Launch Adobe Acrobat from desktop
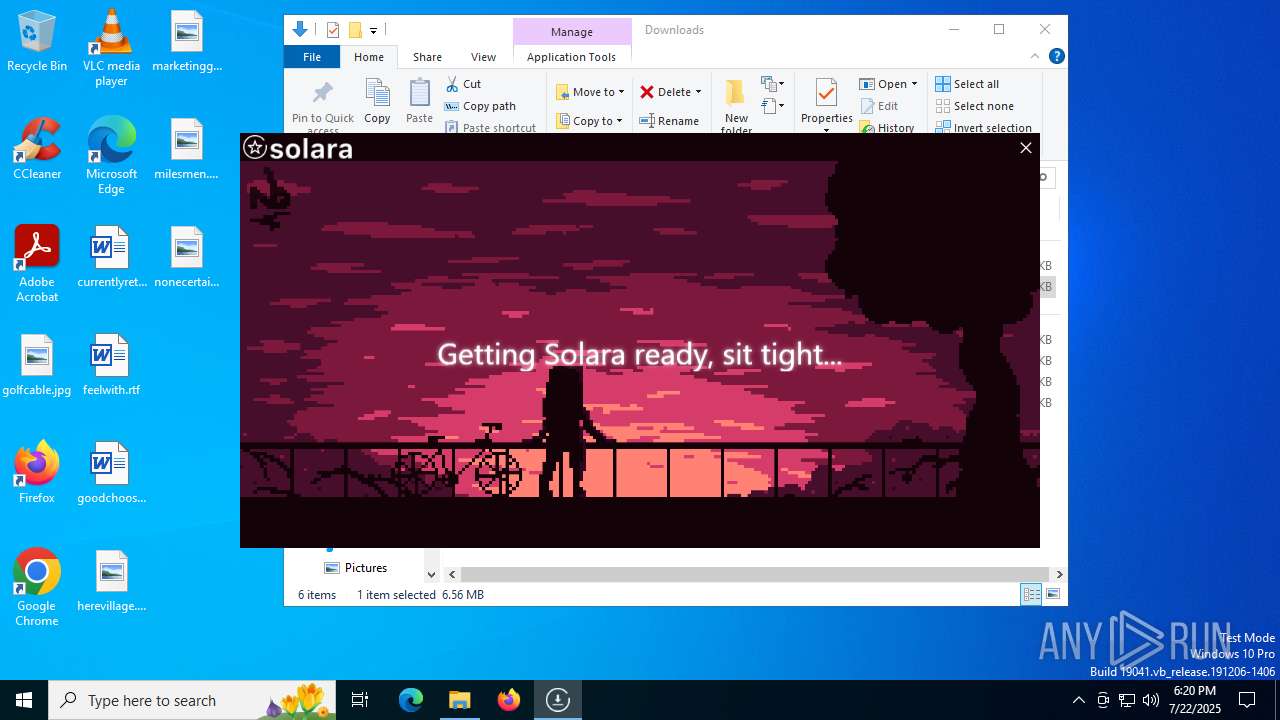1280x720 pixels. [37, 264]
